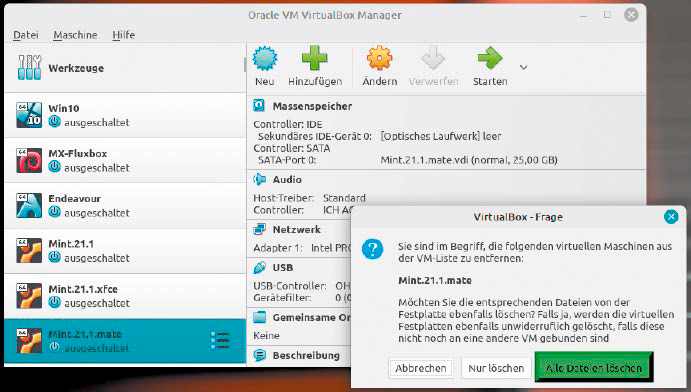Click the Massenspeicher section icon
Image resolution: width=691 pixels, height=392 pixels.
pyautogui.click(x=259, y=106)
